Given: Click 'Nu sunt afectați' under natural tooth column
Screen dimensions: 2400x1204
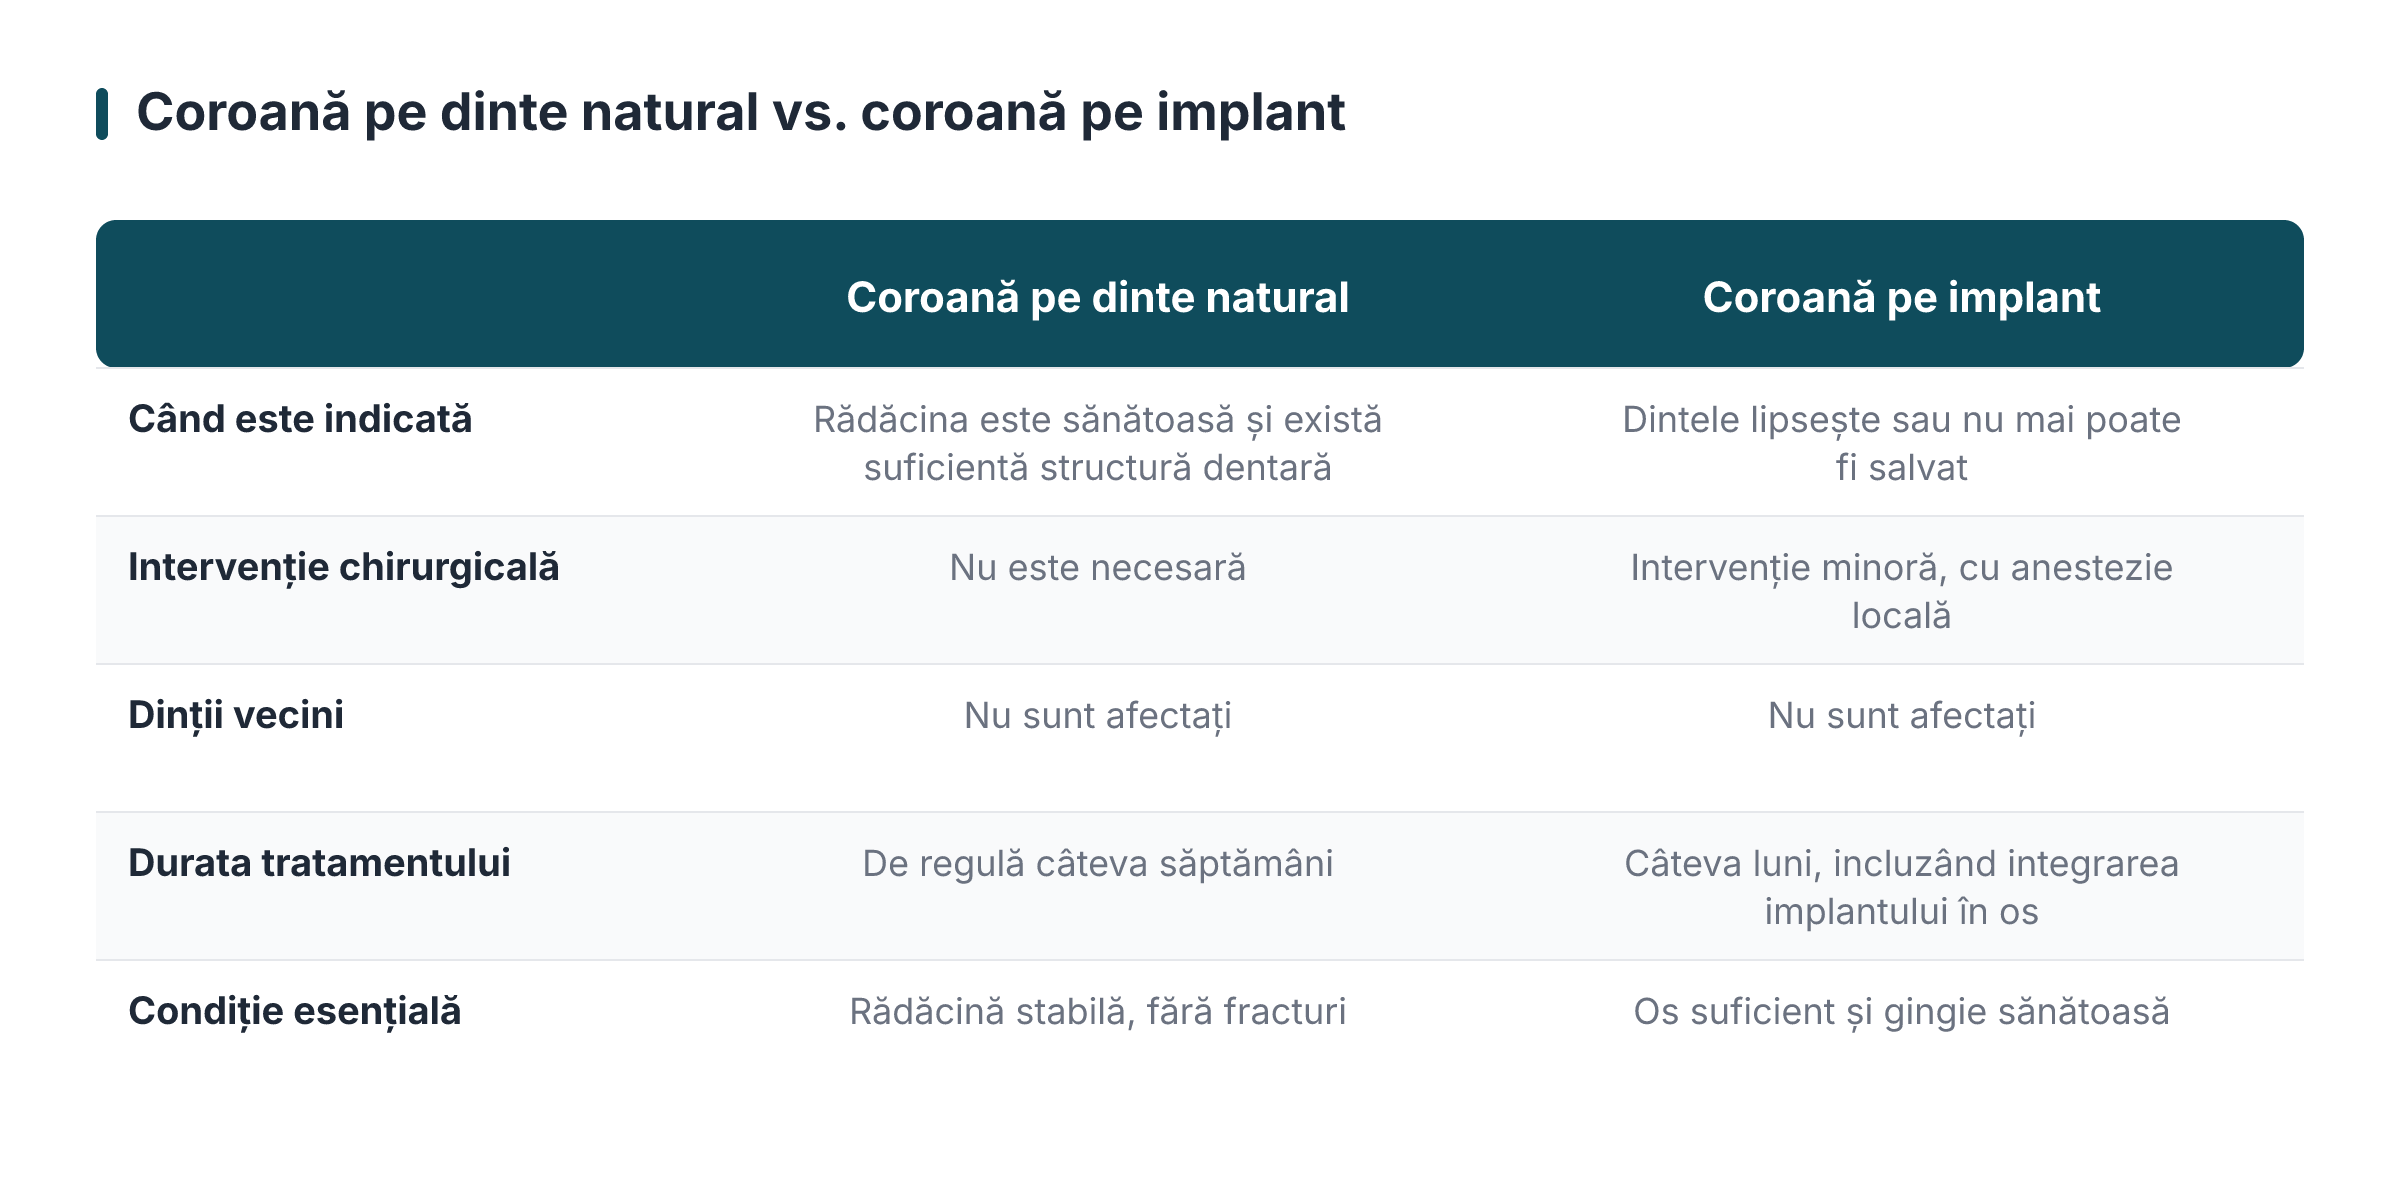Looking at the screenshot, I should point(1098,716).
